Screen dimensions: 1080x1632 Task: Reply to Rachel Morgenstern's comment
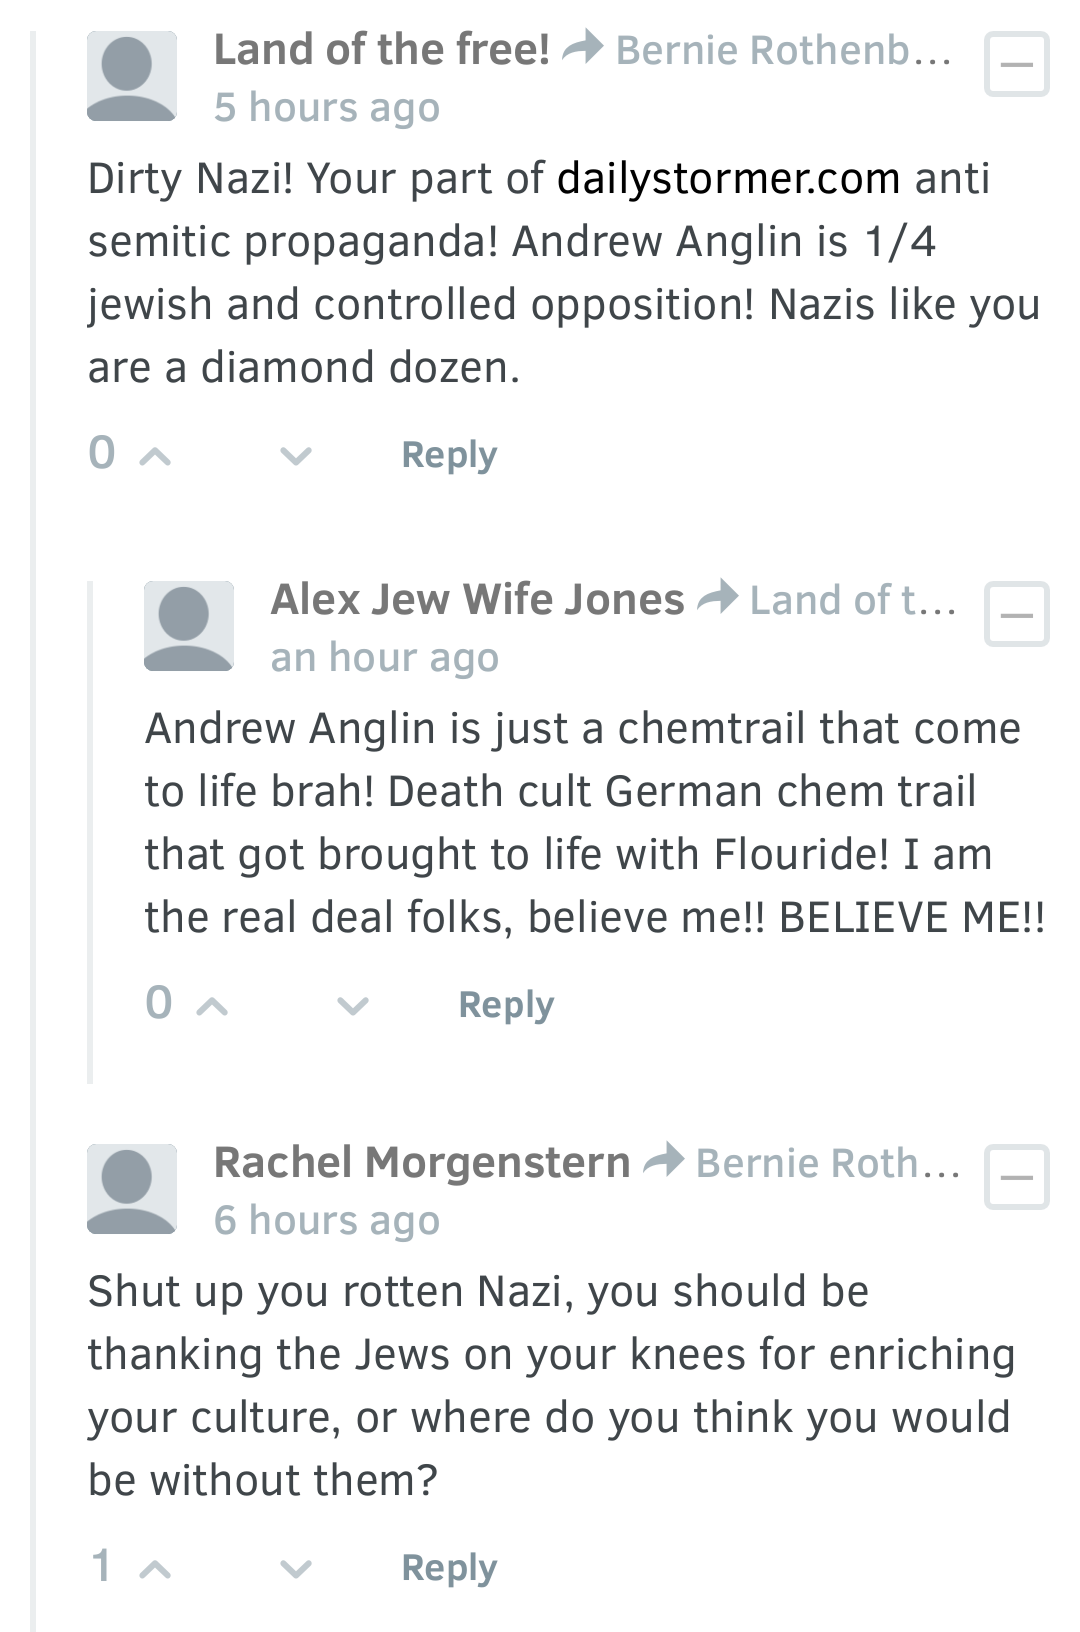click(449, 1568)
